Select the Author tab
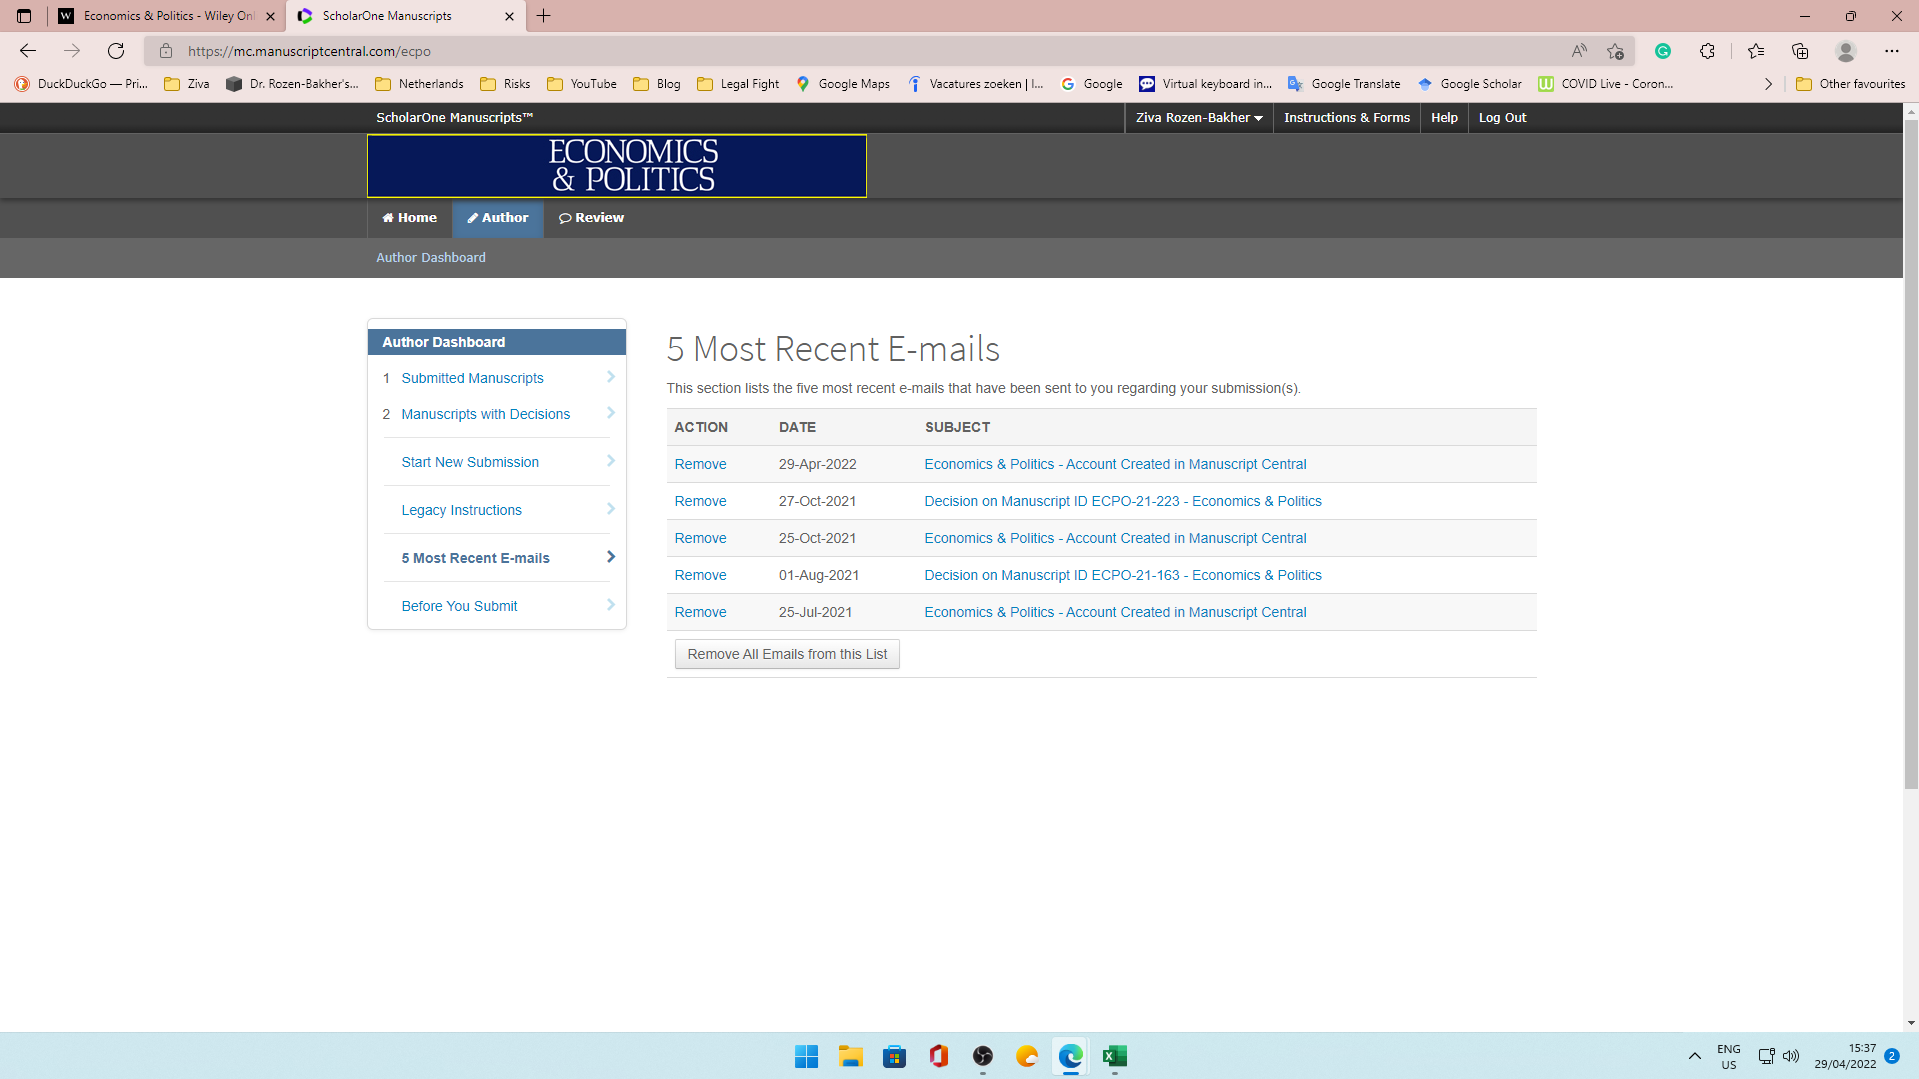The height and width of the screenshot is (1079, 1919). coord(498,218)
